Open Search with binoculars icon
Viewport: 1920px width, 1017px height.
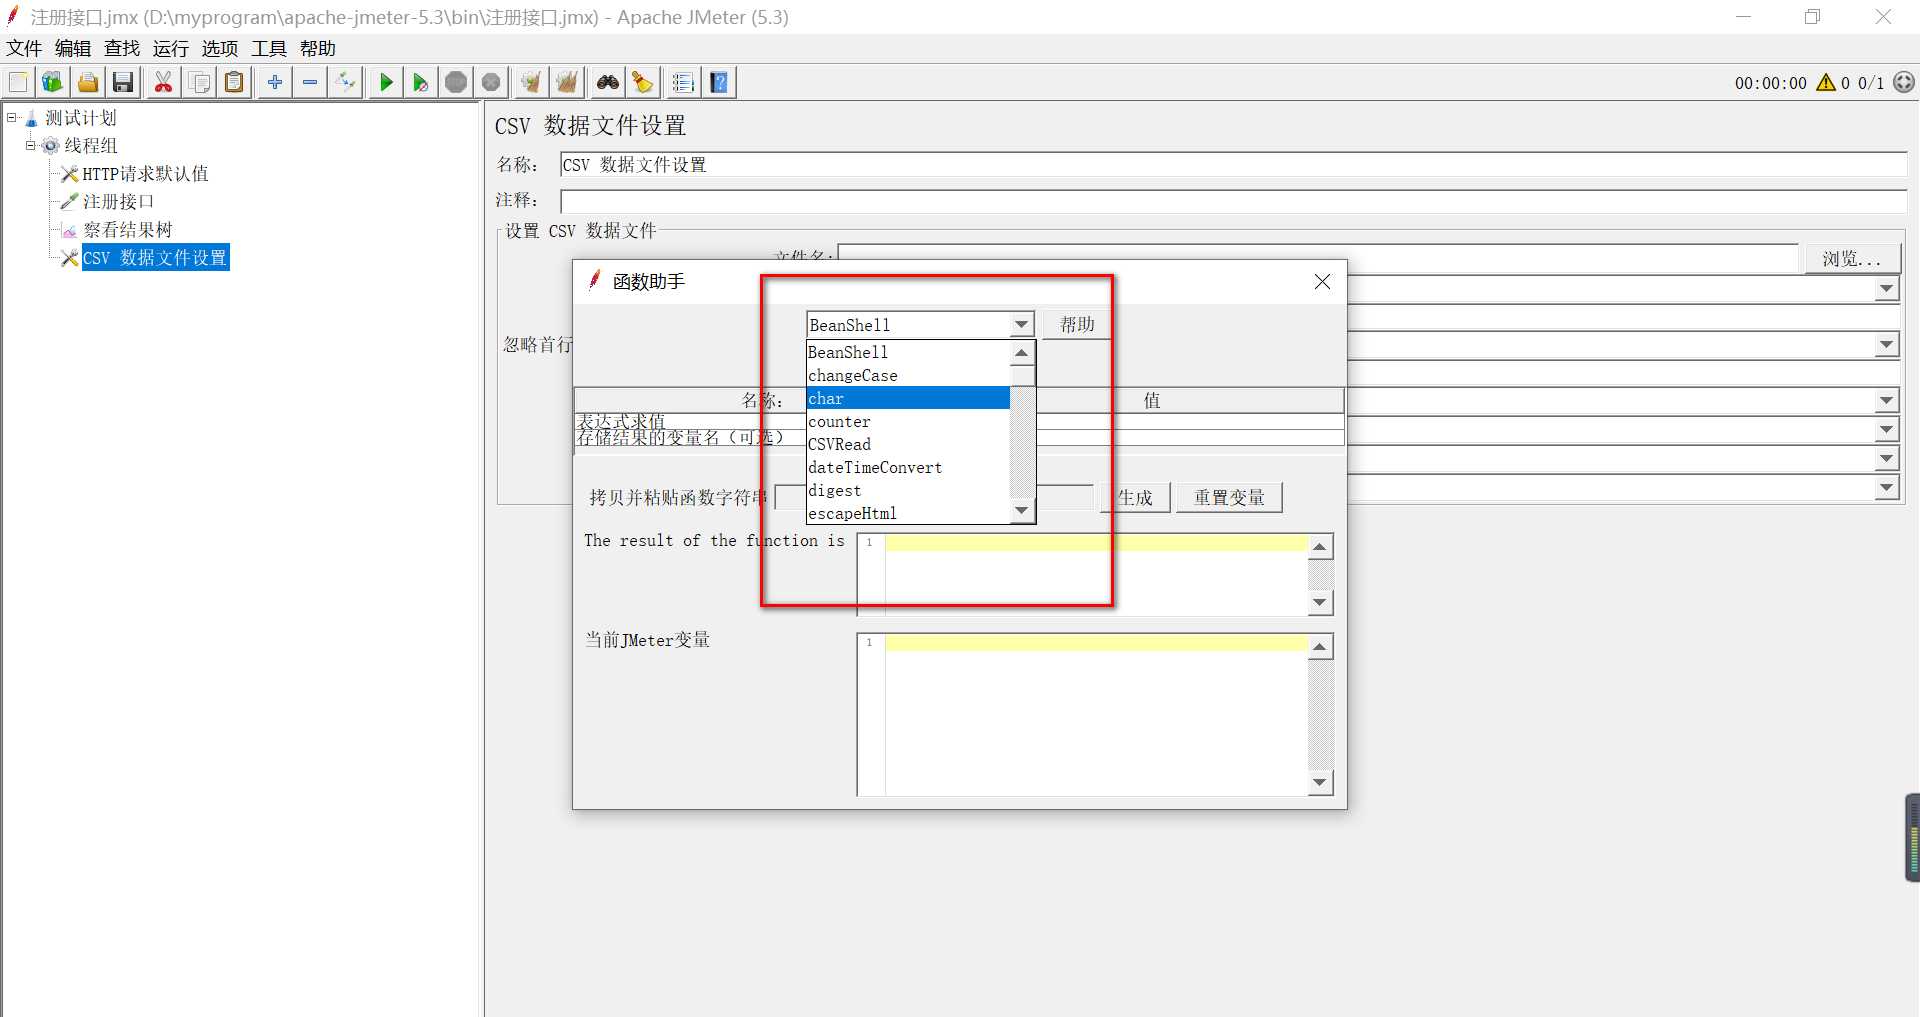coord(607,82)
